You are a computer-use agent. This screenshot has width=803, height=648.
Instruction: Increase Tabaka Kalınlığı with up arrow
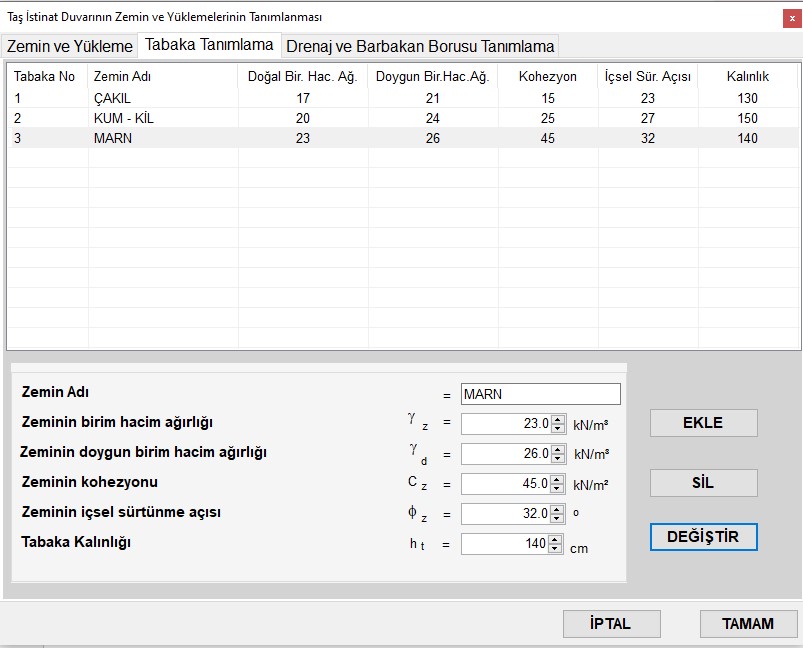(x=556, y=539)
